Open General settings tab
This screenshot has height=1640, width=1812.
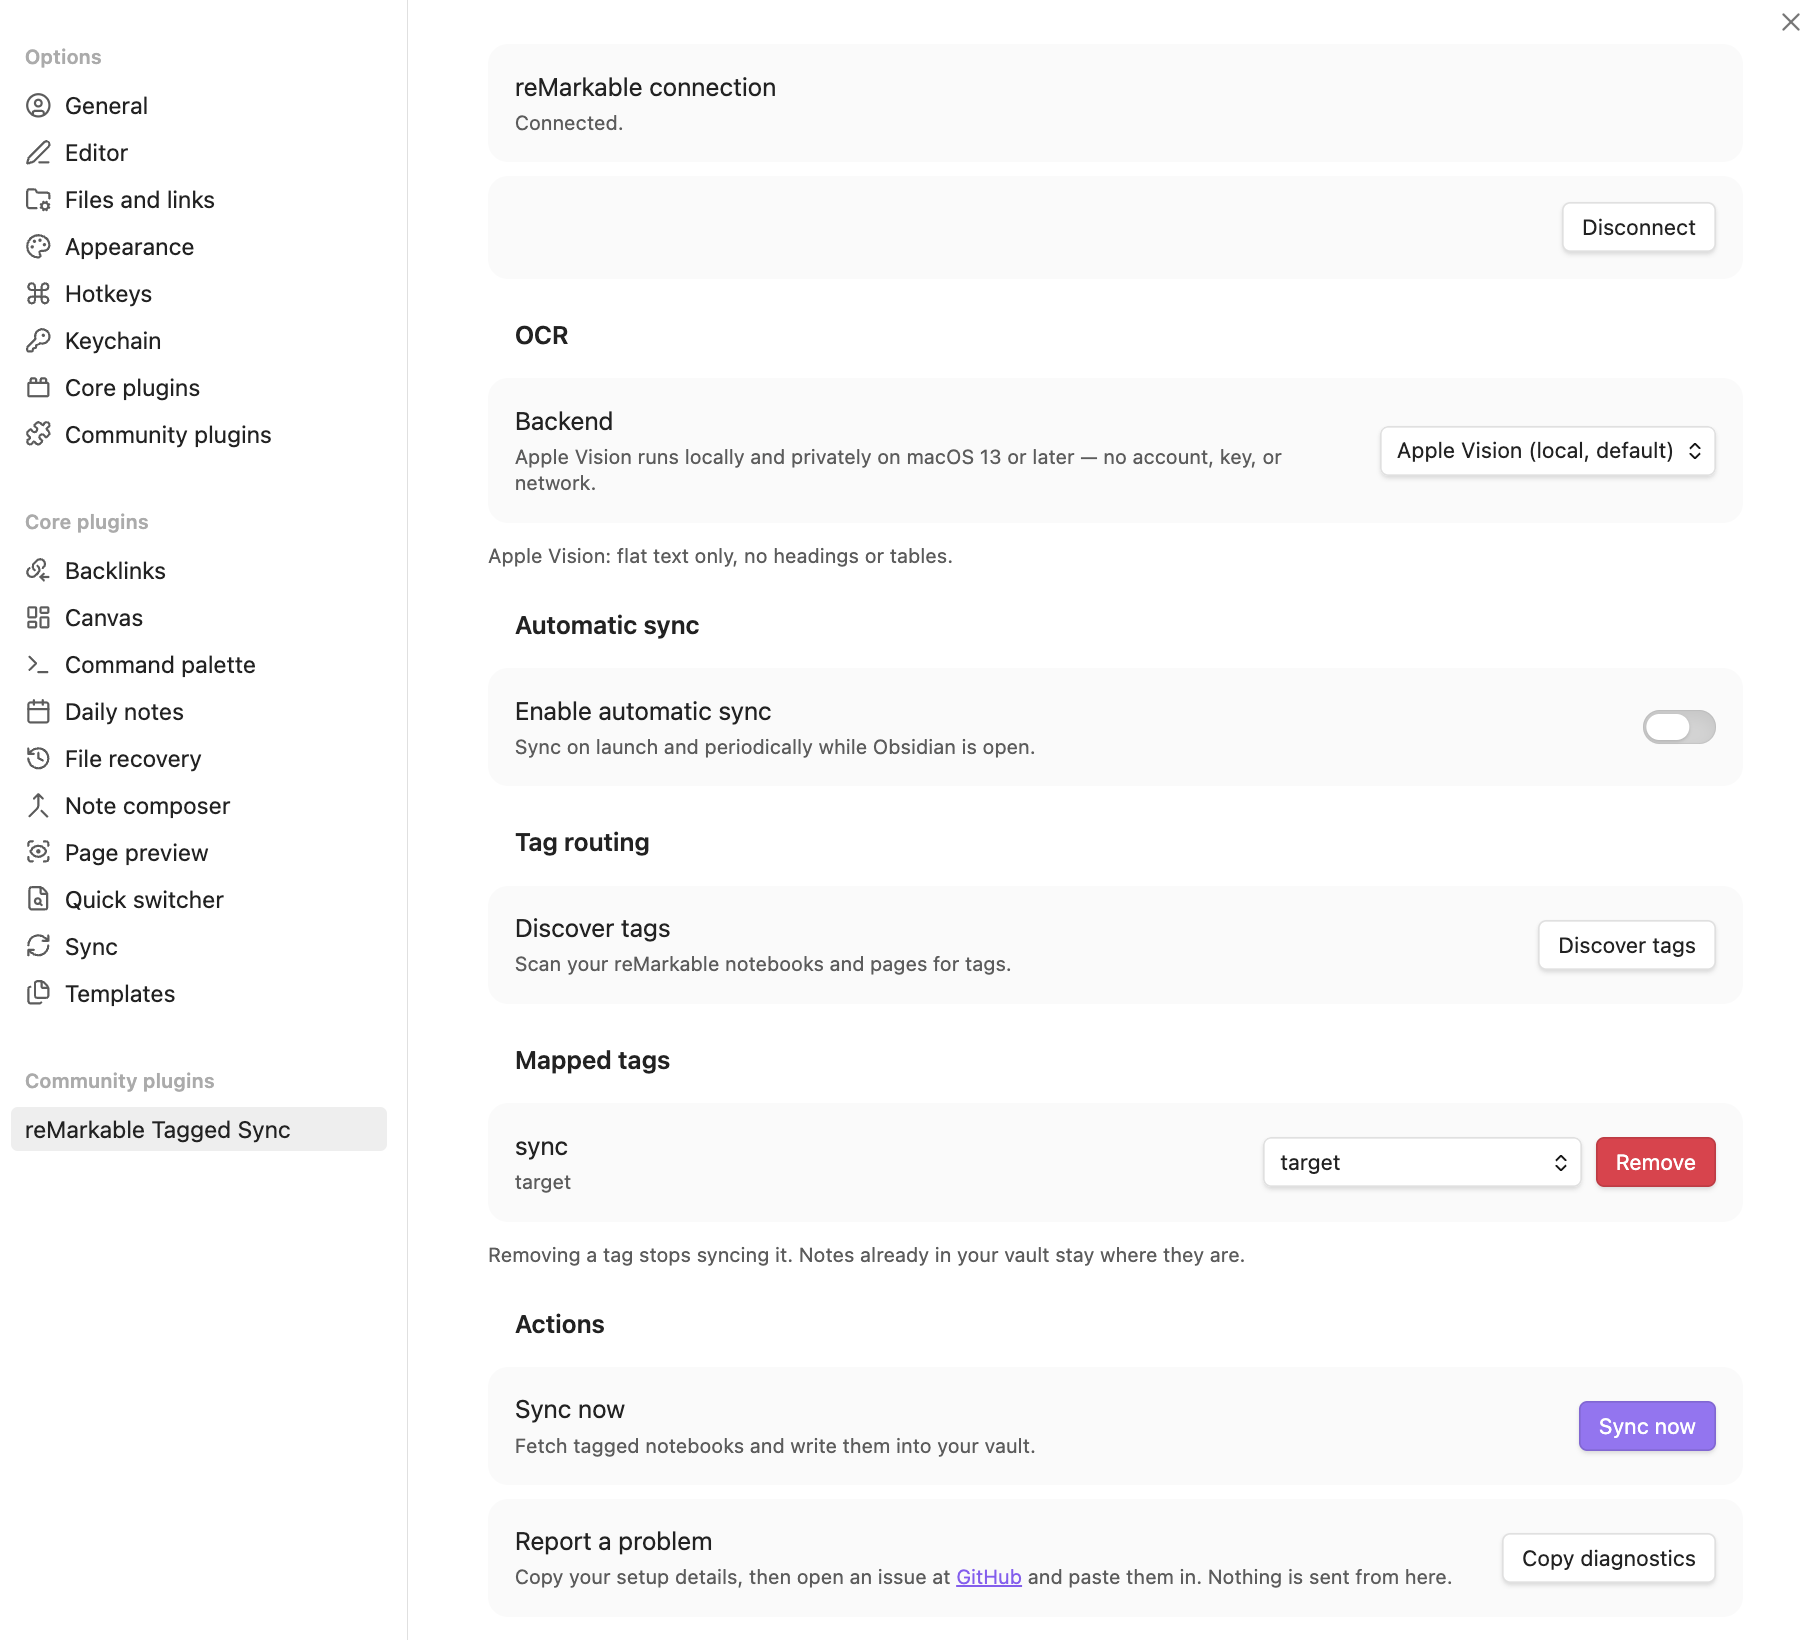click(x=199, y=106)
